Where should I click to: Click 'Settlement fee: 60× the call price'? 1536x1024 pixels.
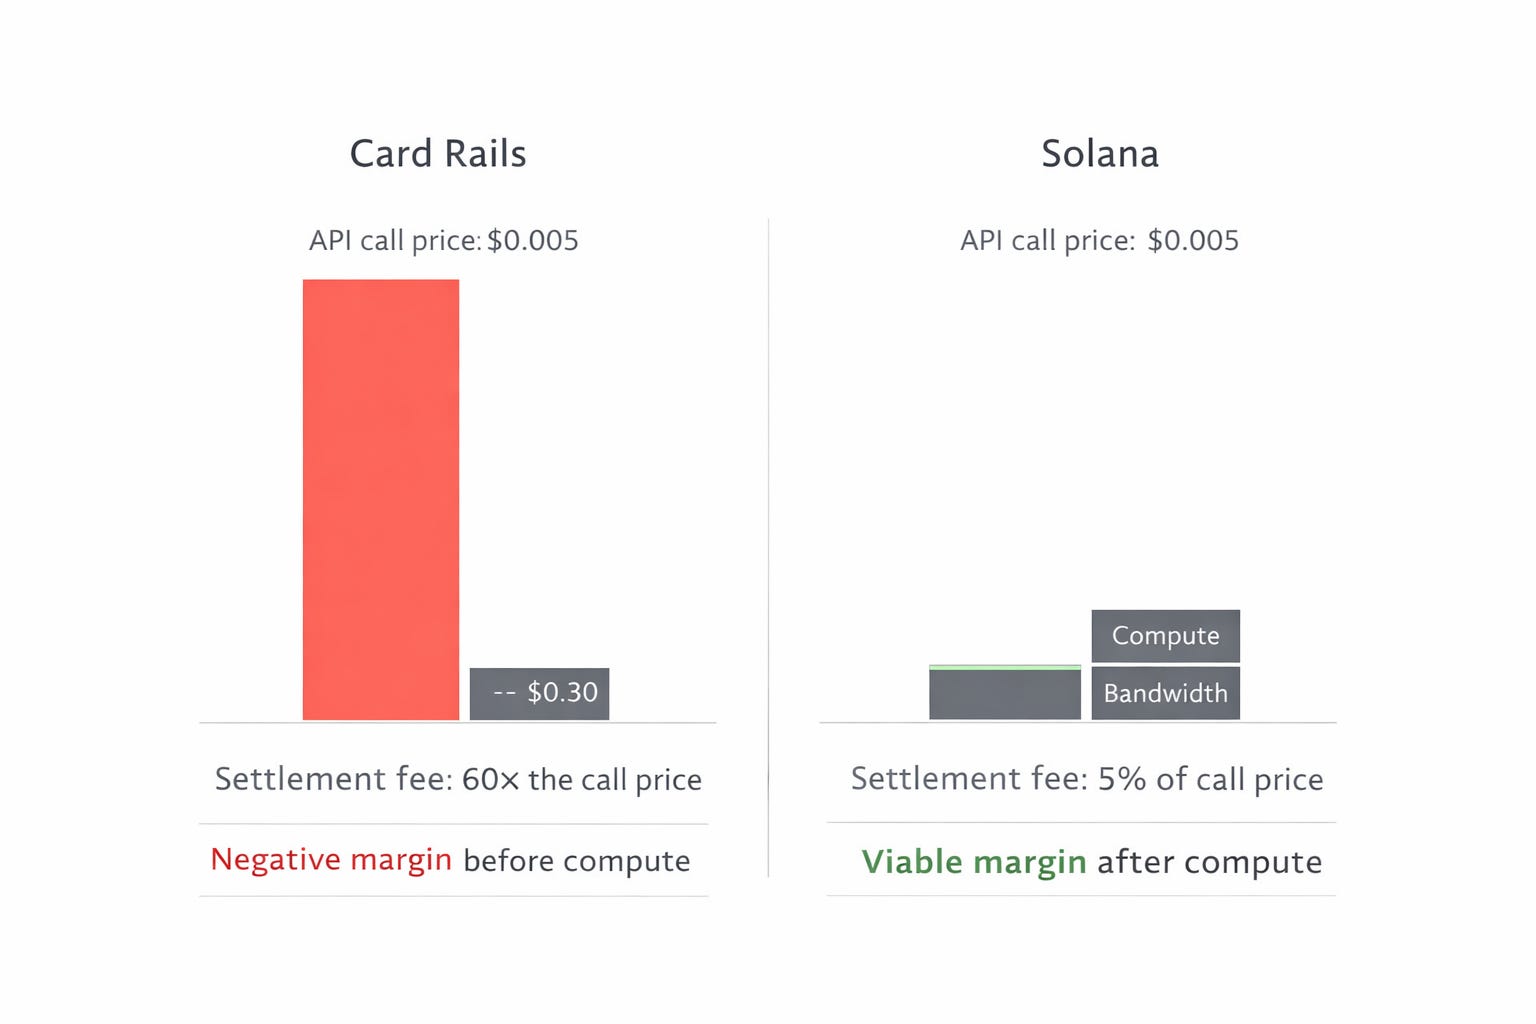pyautogui.click(x=458, y=779)
